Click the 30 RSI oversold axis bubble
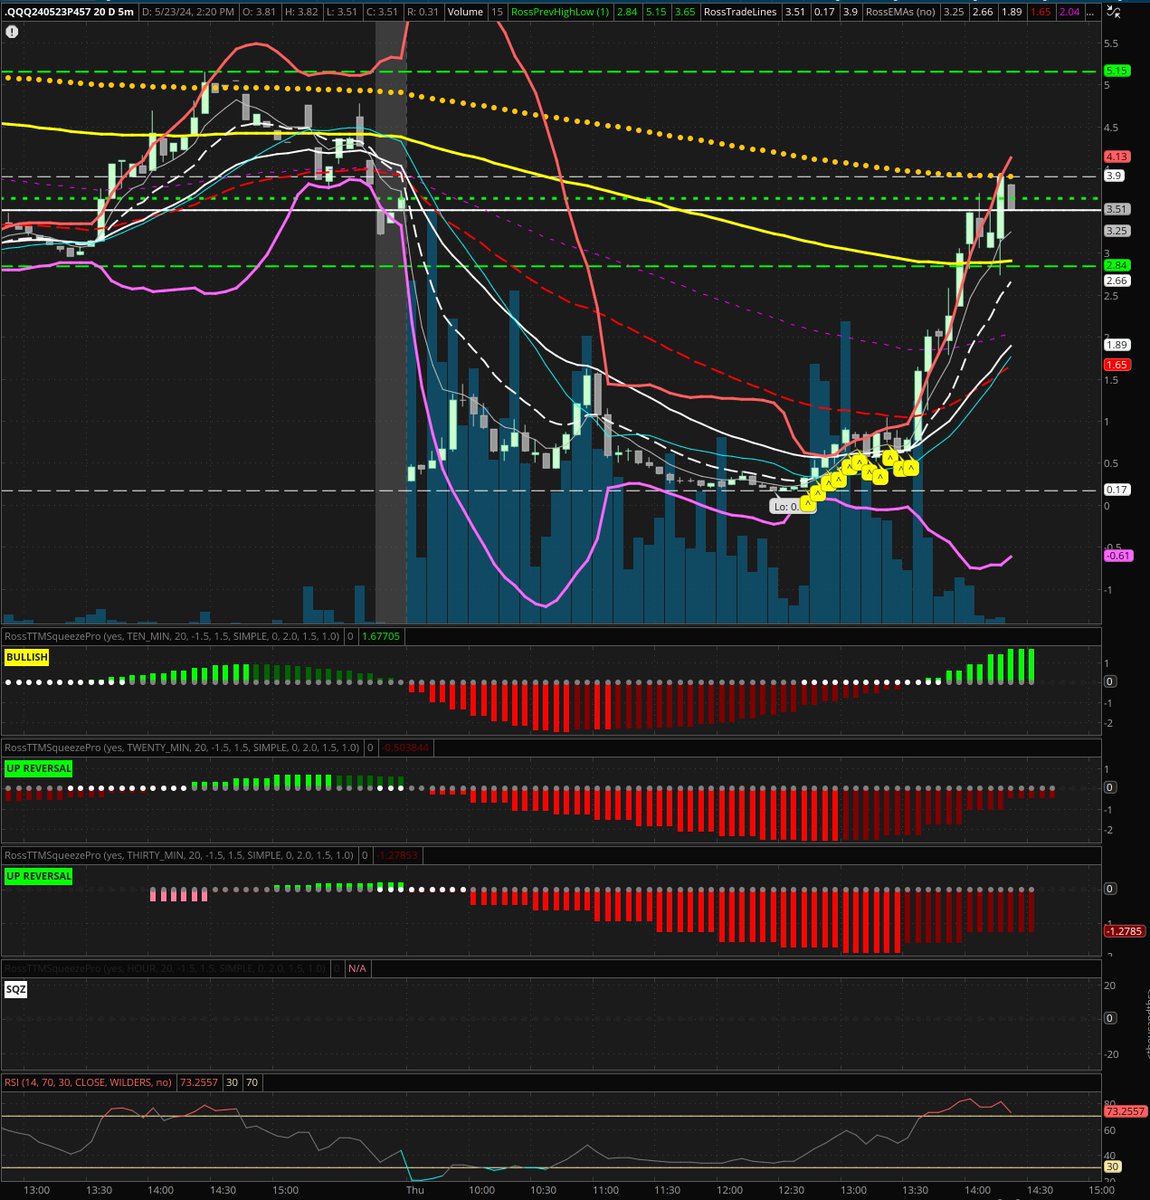The image size is (1150, 1200). pos(1111,1166)
